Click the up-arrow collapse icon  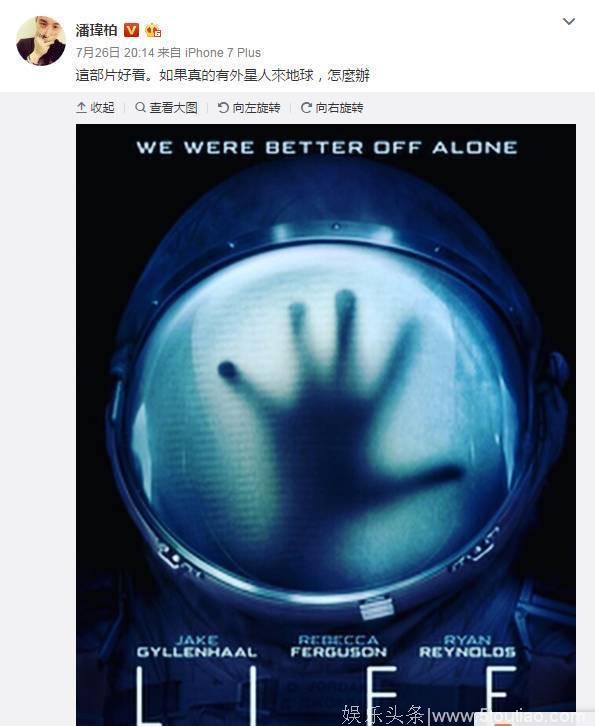(81, 107)
